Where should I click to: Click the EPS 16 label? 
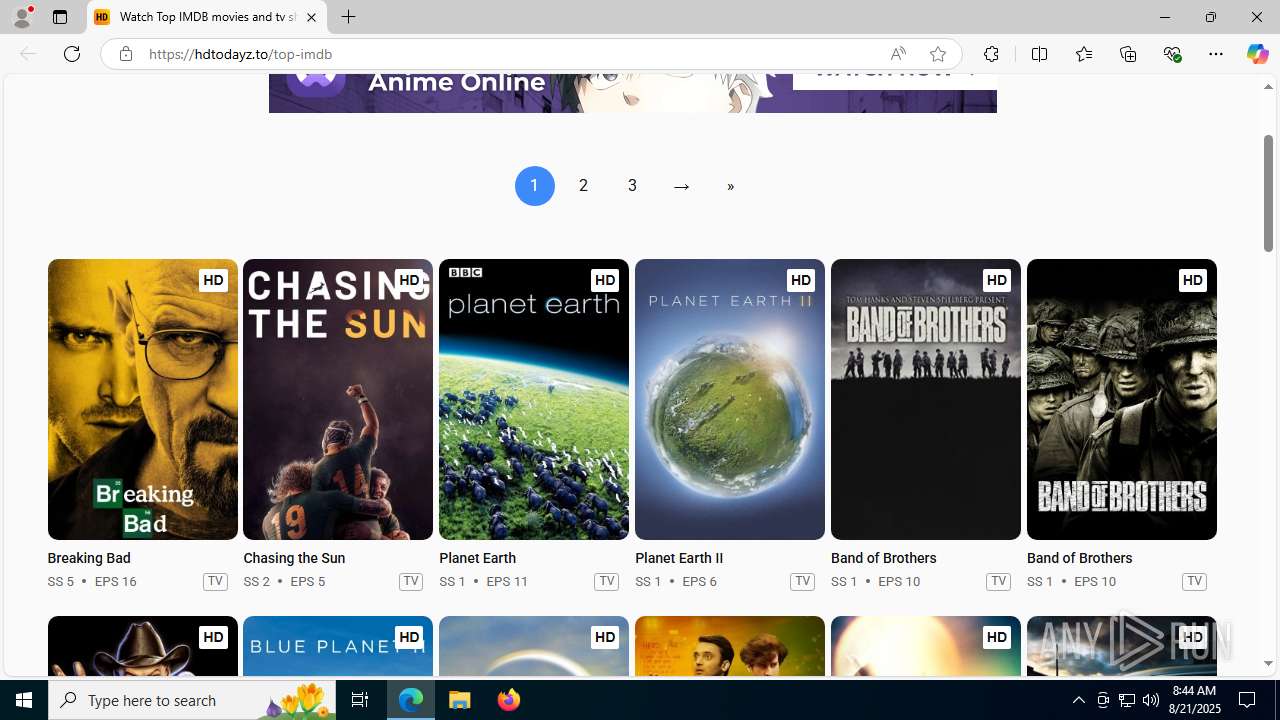(115, 581)
